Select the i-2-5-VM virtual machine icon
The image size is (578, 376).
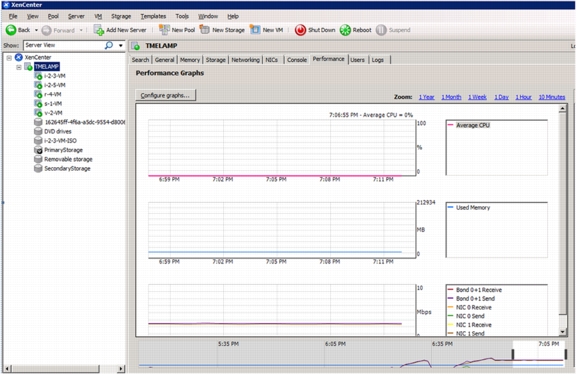38,85
